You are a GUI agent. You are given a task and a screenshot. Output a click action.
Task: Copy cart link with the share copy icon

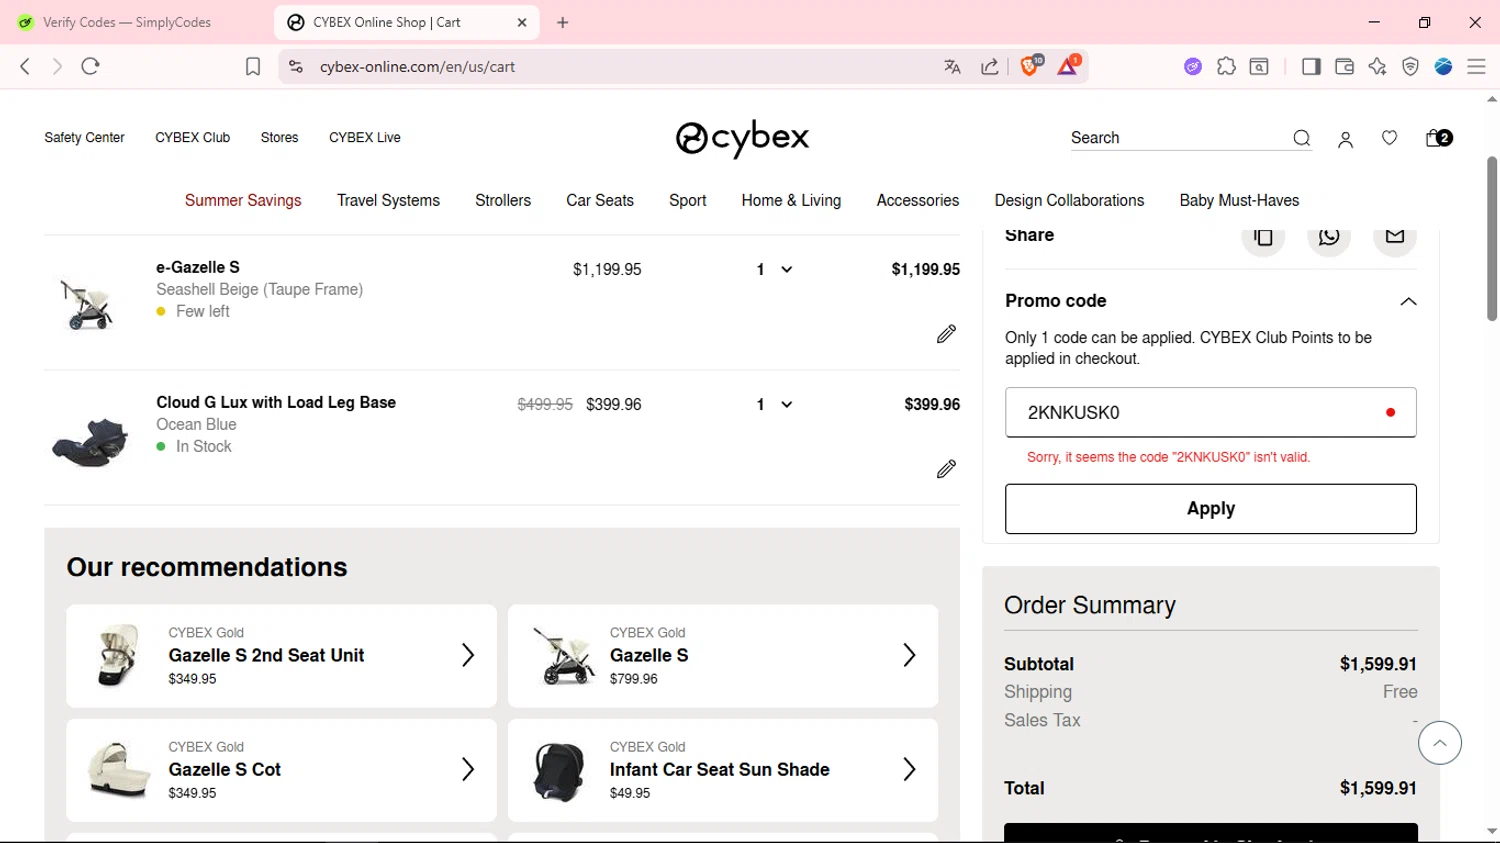click(x=1263, y=237)
